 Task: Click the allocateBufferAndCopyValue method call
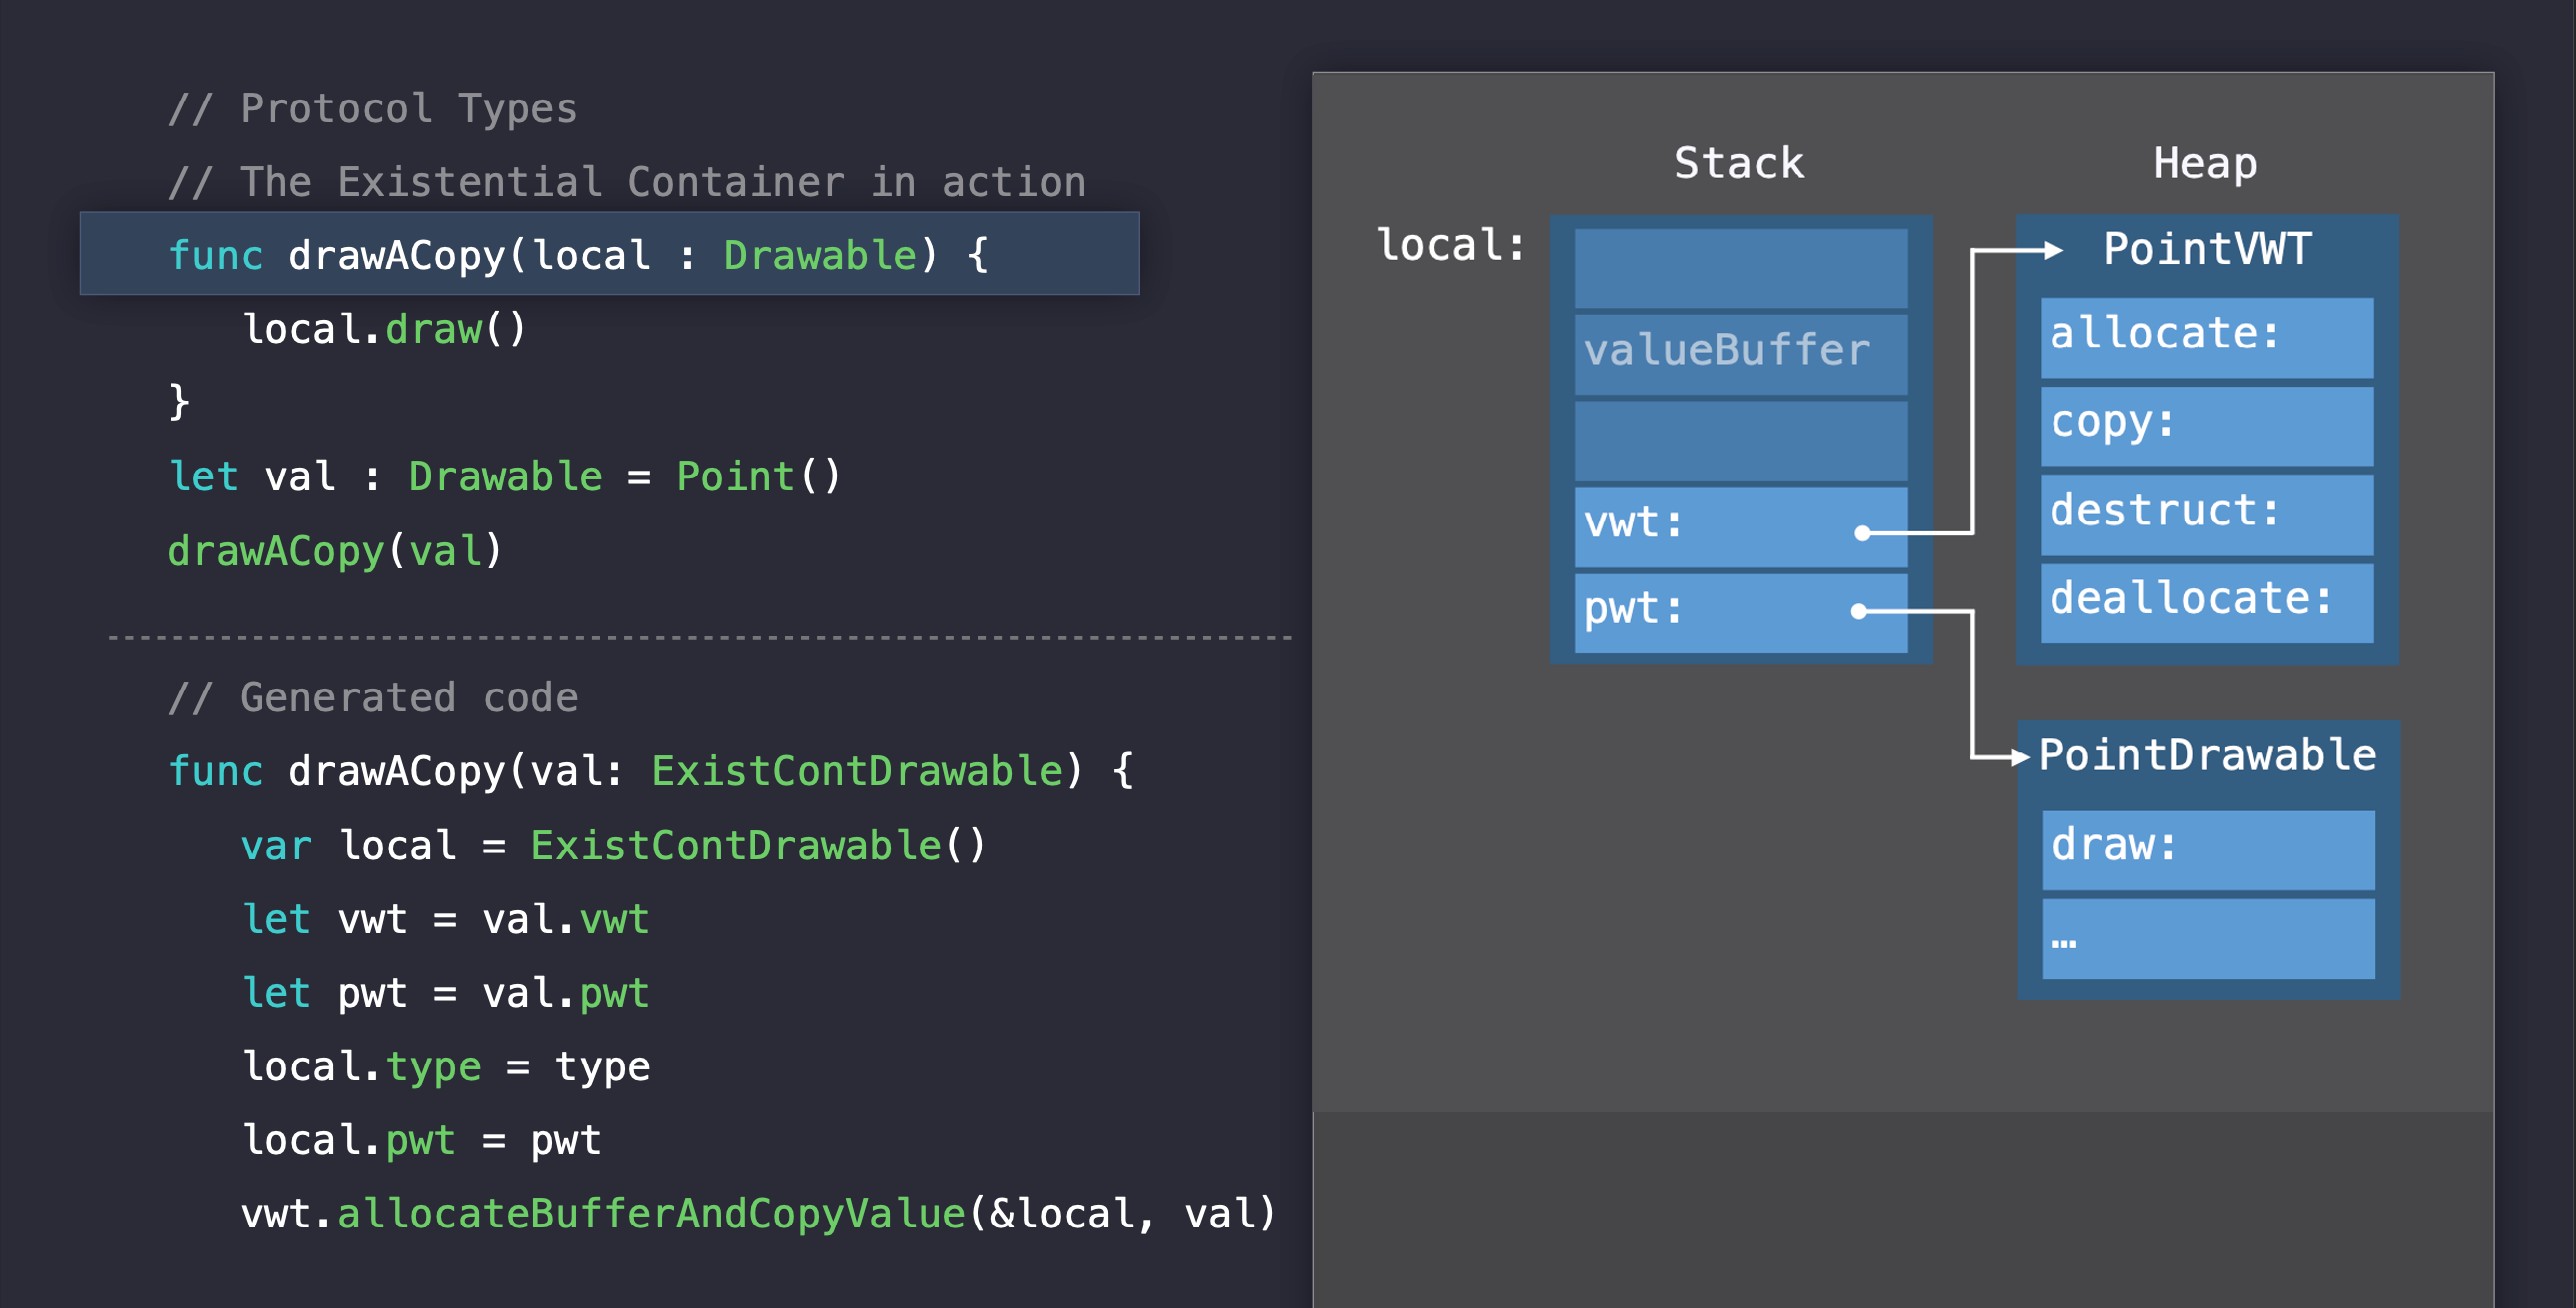651,1213
